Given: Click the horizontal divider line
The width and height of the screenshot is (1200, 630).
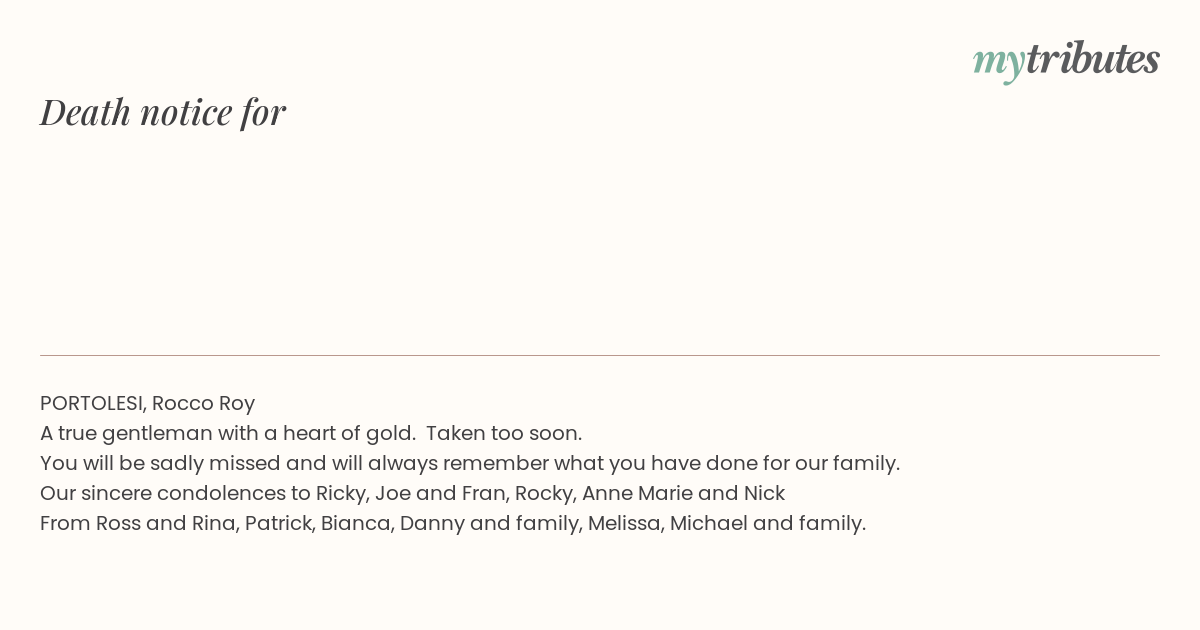Looking at the screenshot, I should pyautogui.click(x=600, y=355).
